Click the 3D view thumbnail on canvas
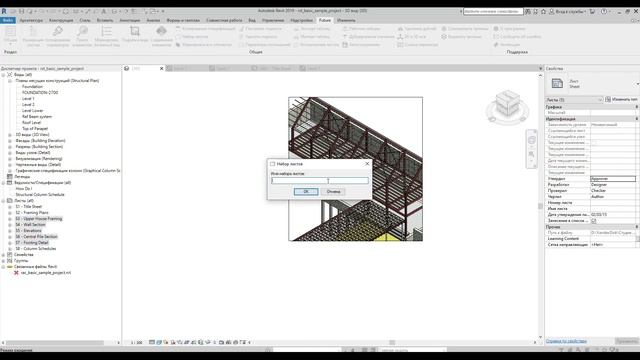Image resolution: width=640 pixels, height=360 pixels. (356, 169)
